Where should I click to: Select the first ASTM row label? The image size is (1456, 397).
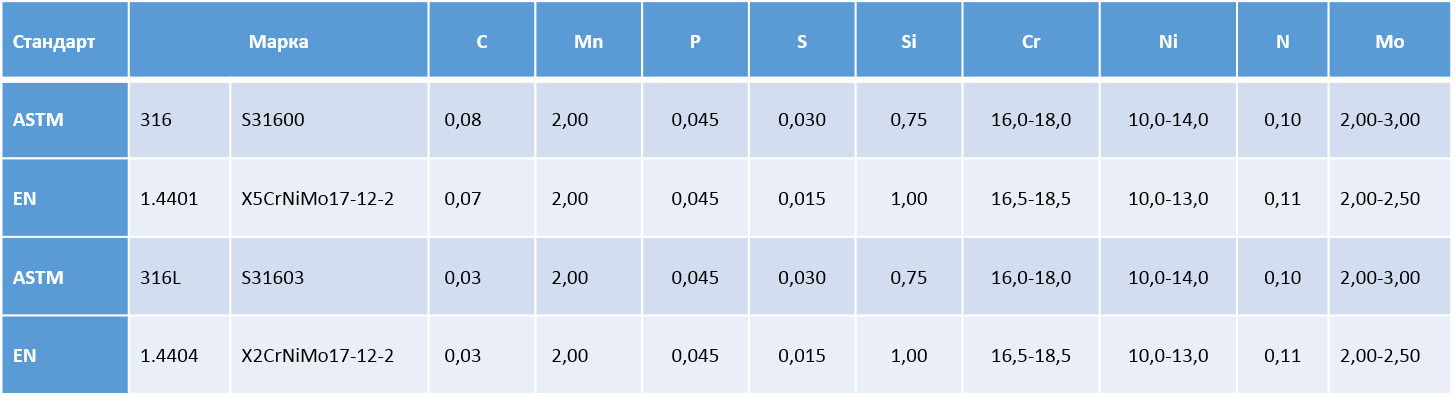tap(65, 120)
